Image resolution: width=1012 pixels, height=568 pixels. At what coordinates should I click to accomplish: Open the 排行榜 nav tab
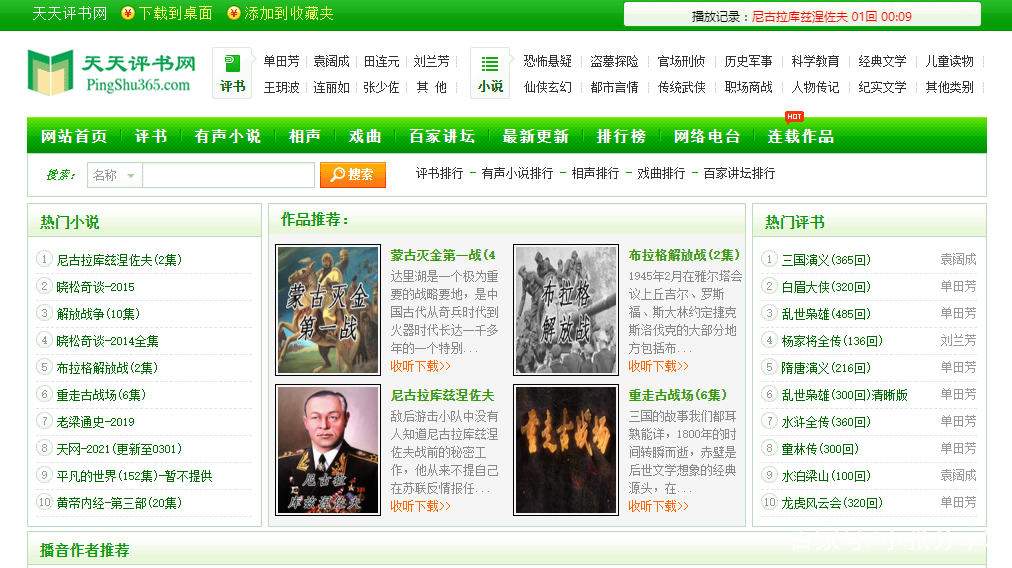pyautogui.click(x=622, y=136)
